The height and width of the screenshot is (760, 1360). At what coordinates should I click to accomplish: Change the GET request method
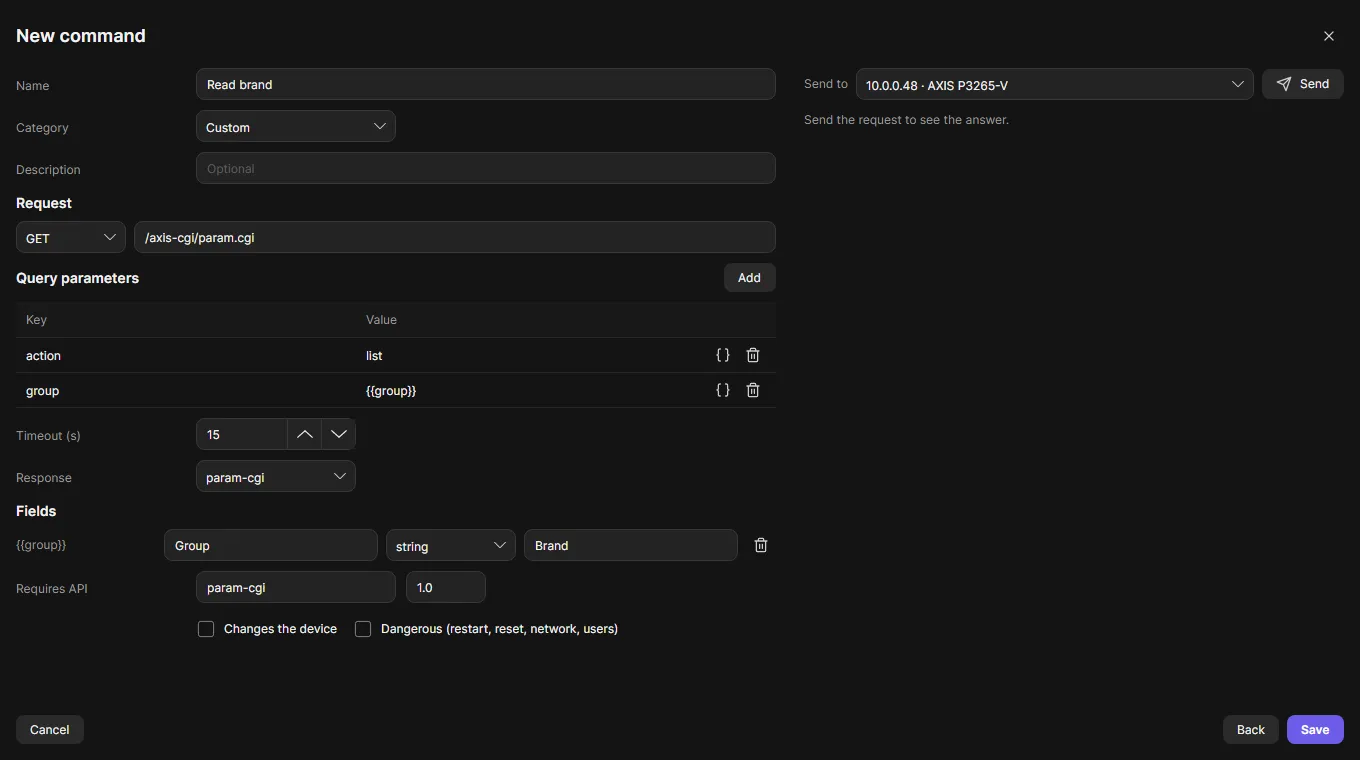pyautogui.click(x=71, y=237)
